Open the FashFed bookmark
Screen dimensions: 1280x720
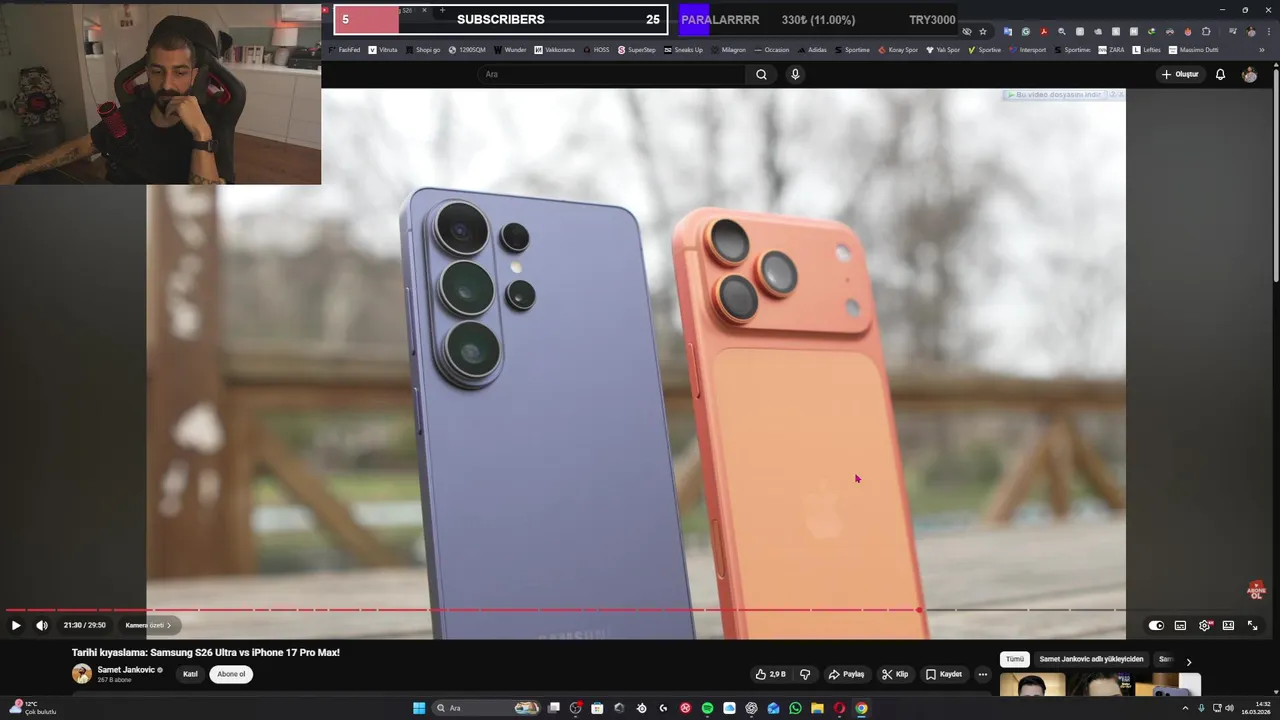(344, 49)
